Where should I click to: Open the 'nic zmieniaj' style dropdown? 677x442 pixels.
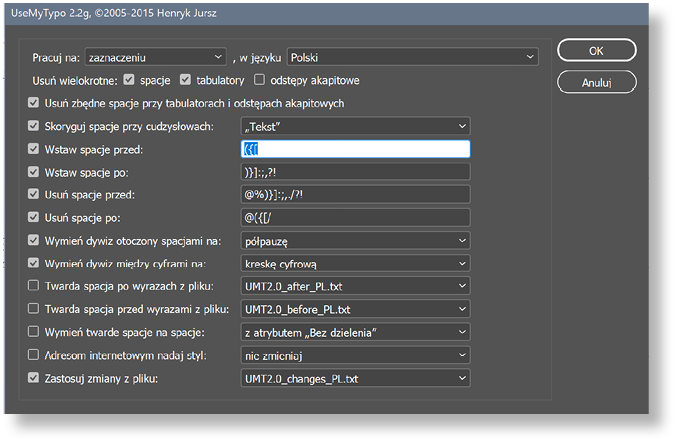point(355,356)
